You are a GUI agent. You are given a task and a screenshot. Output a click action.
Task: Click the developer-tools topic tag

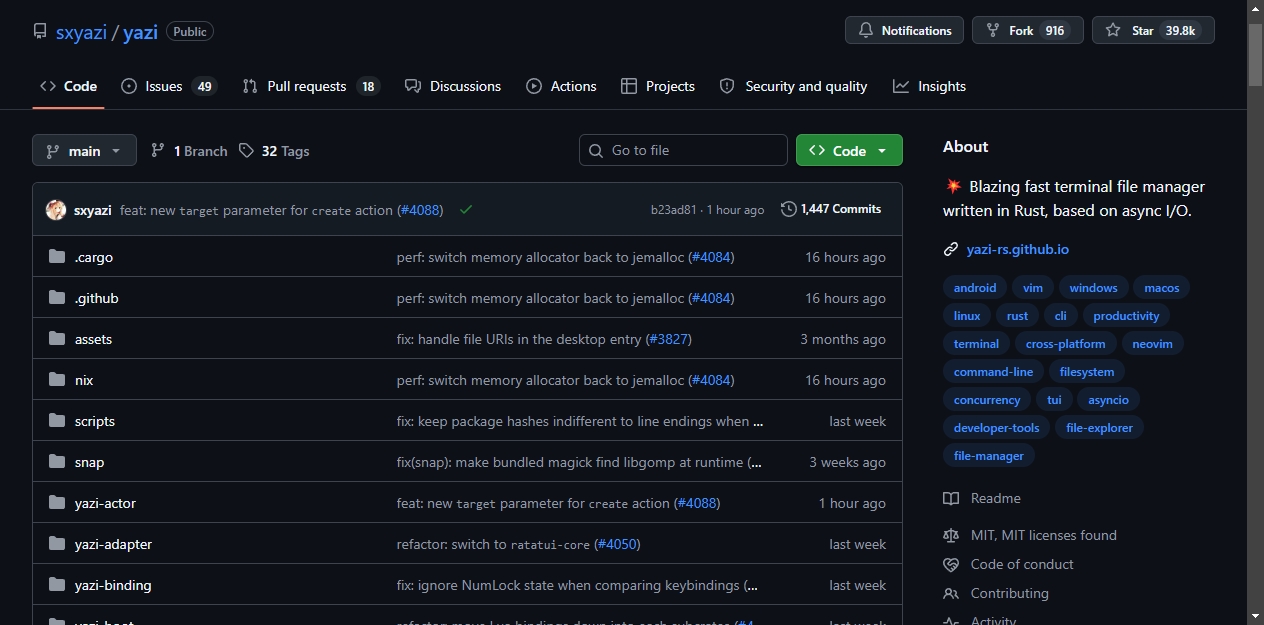[997, 428]
